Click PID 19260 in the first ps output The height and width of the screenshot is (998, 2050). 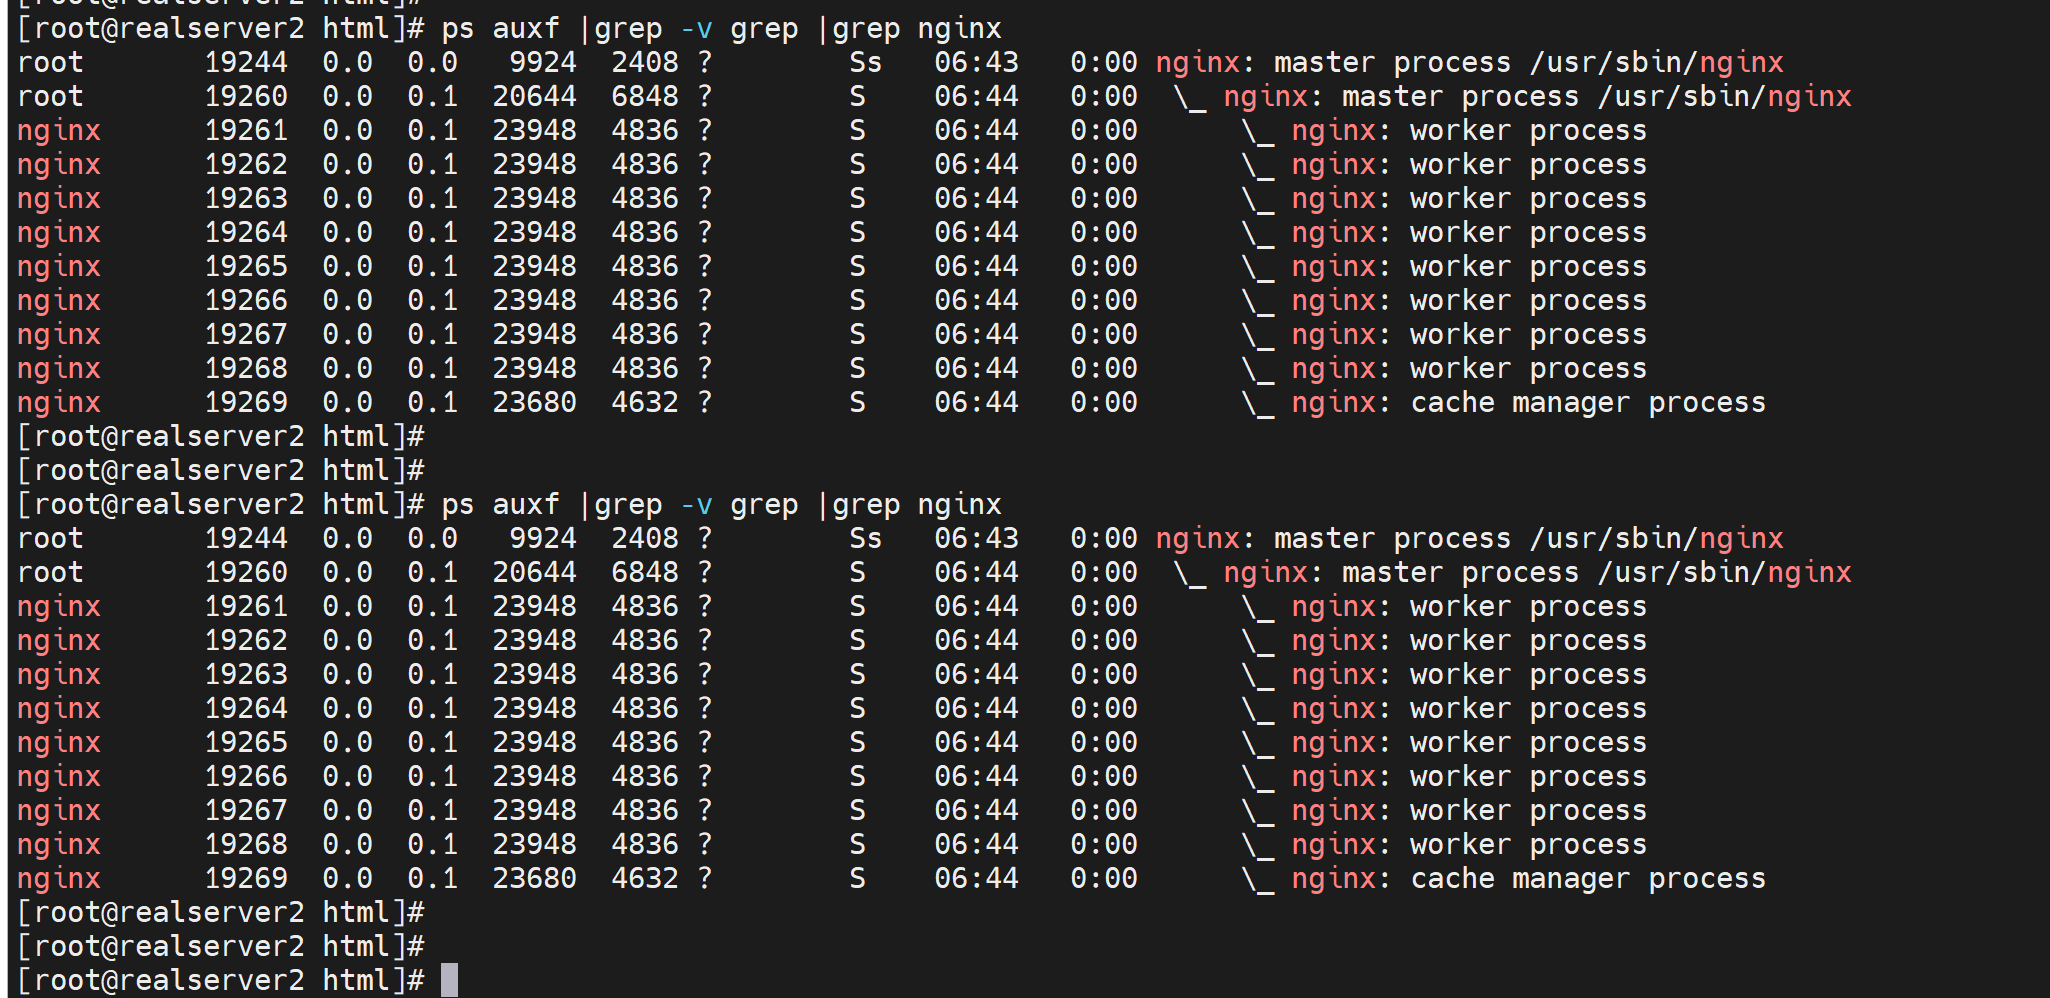(x=246, y=96)
